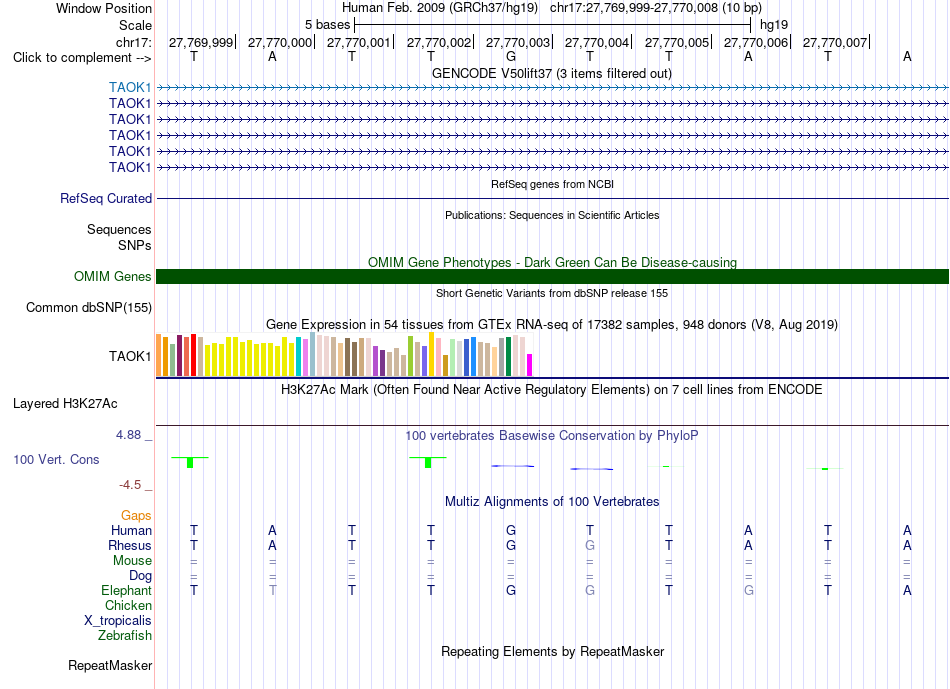Click the 'chr17:' ruler label
The height and width of the screenshot is (689, 950).
(133, 42)
